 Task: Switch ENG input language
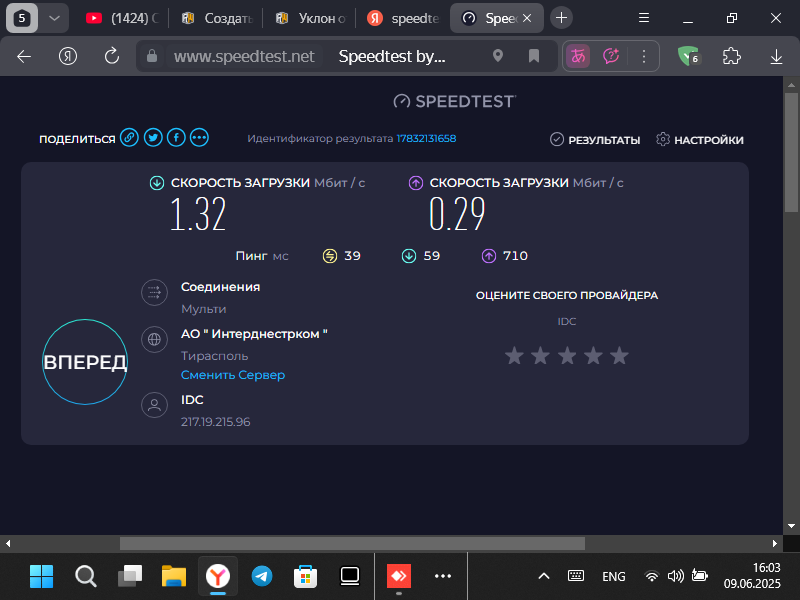(x=614, y=577)
